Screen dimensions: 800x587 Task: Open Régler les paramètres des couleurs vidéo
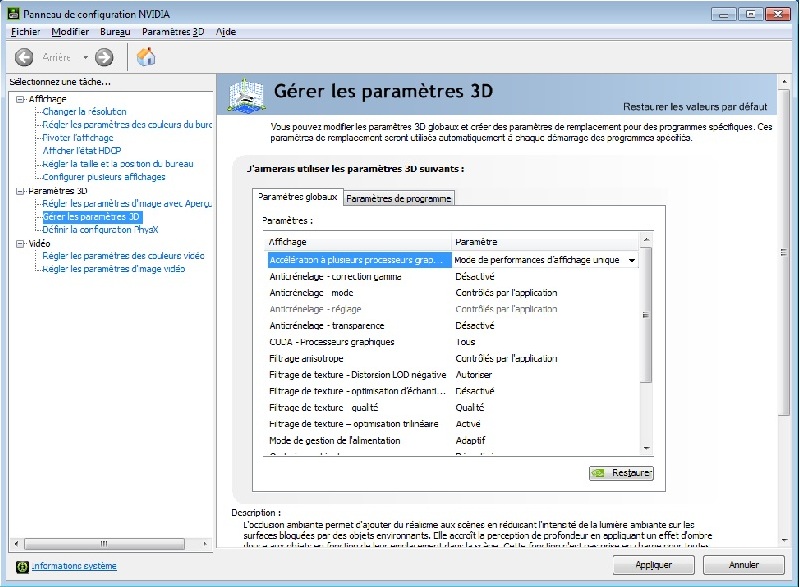pyautogui.click(x=123, y=256)
